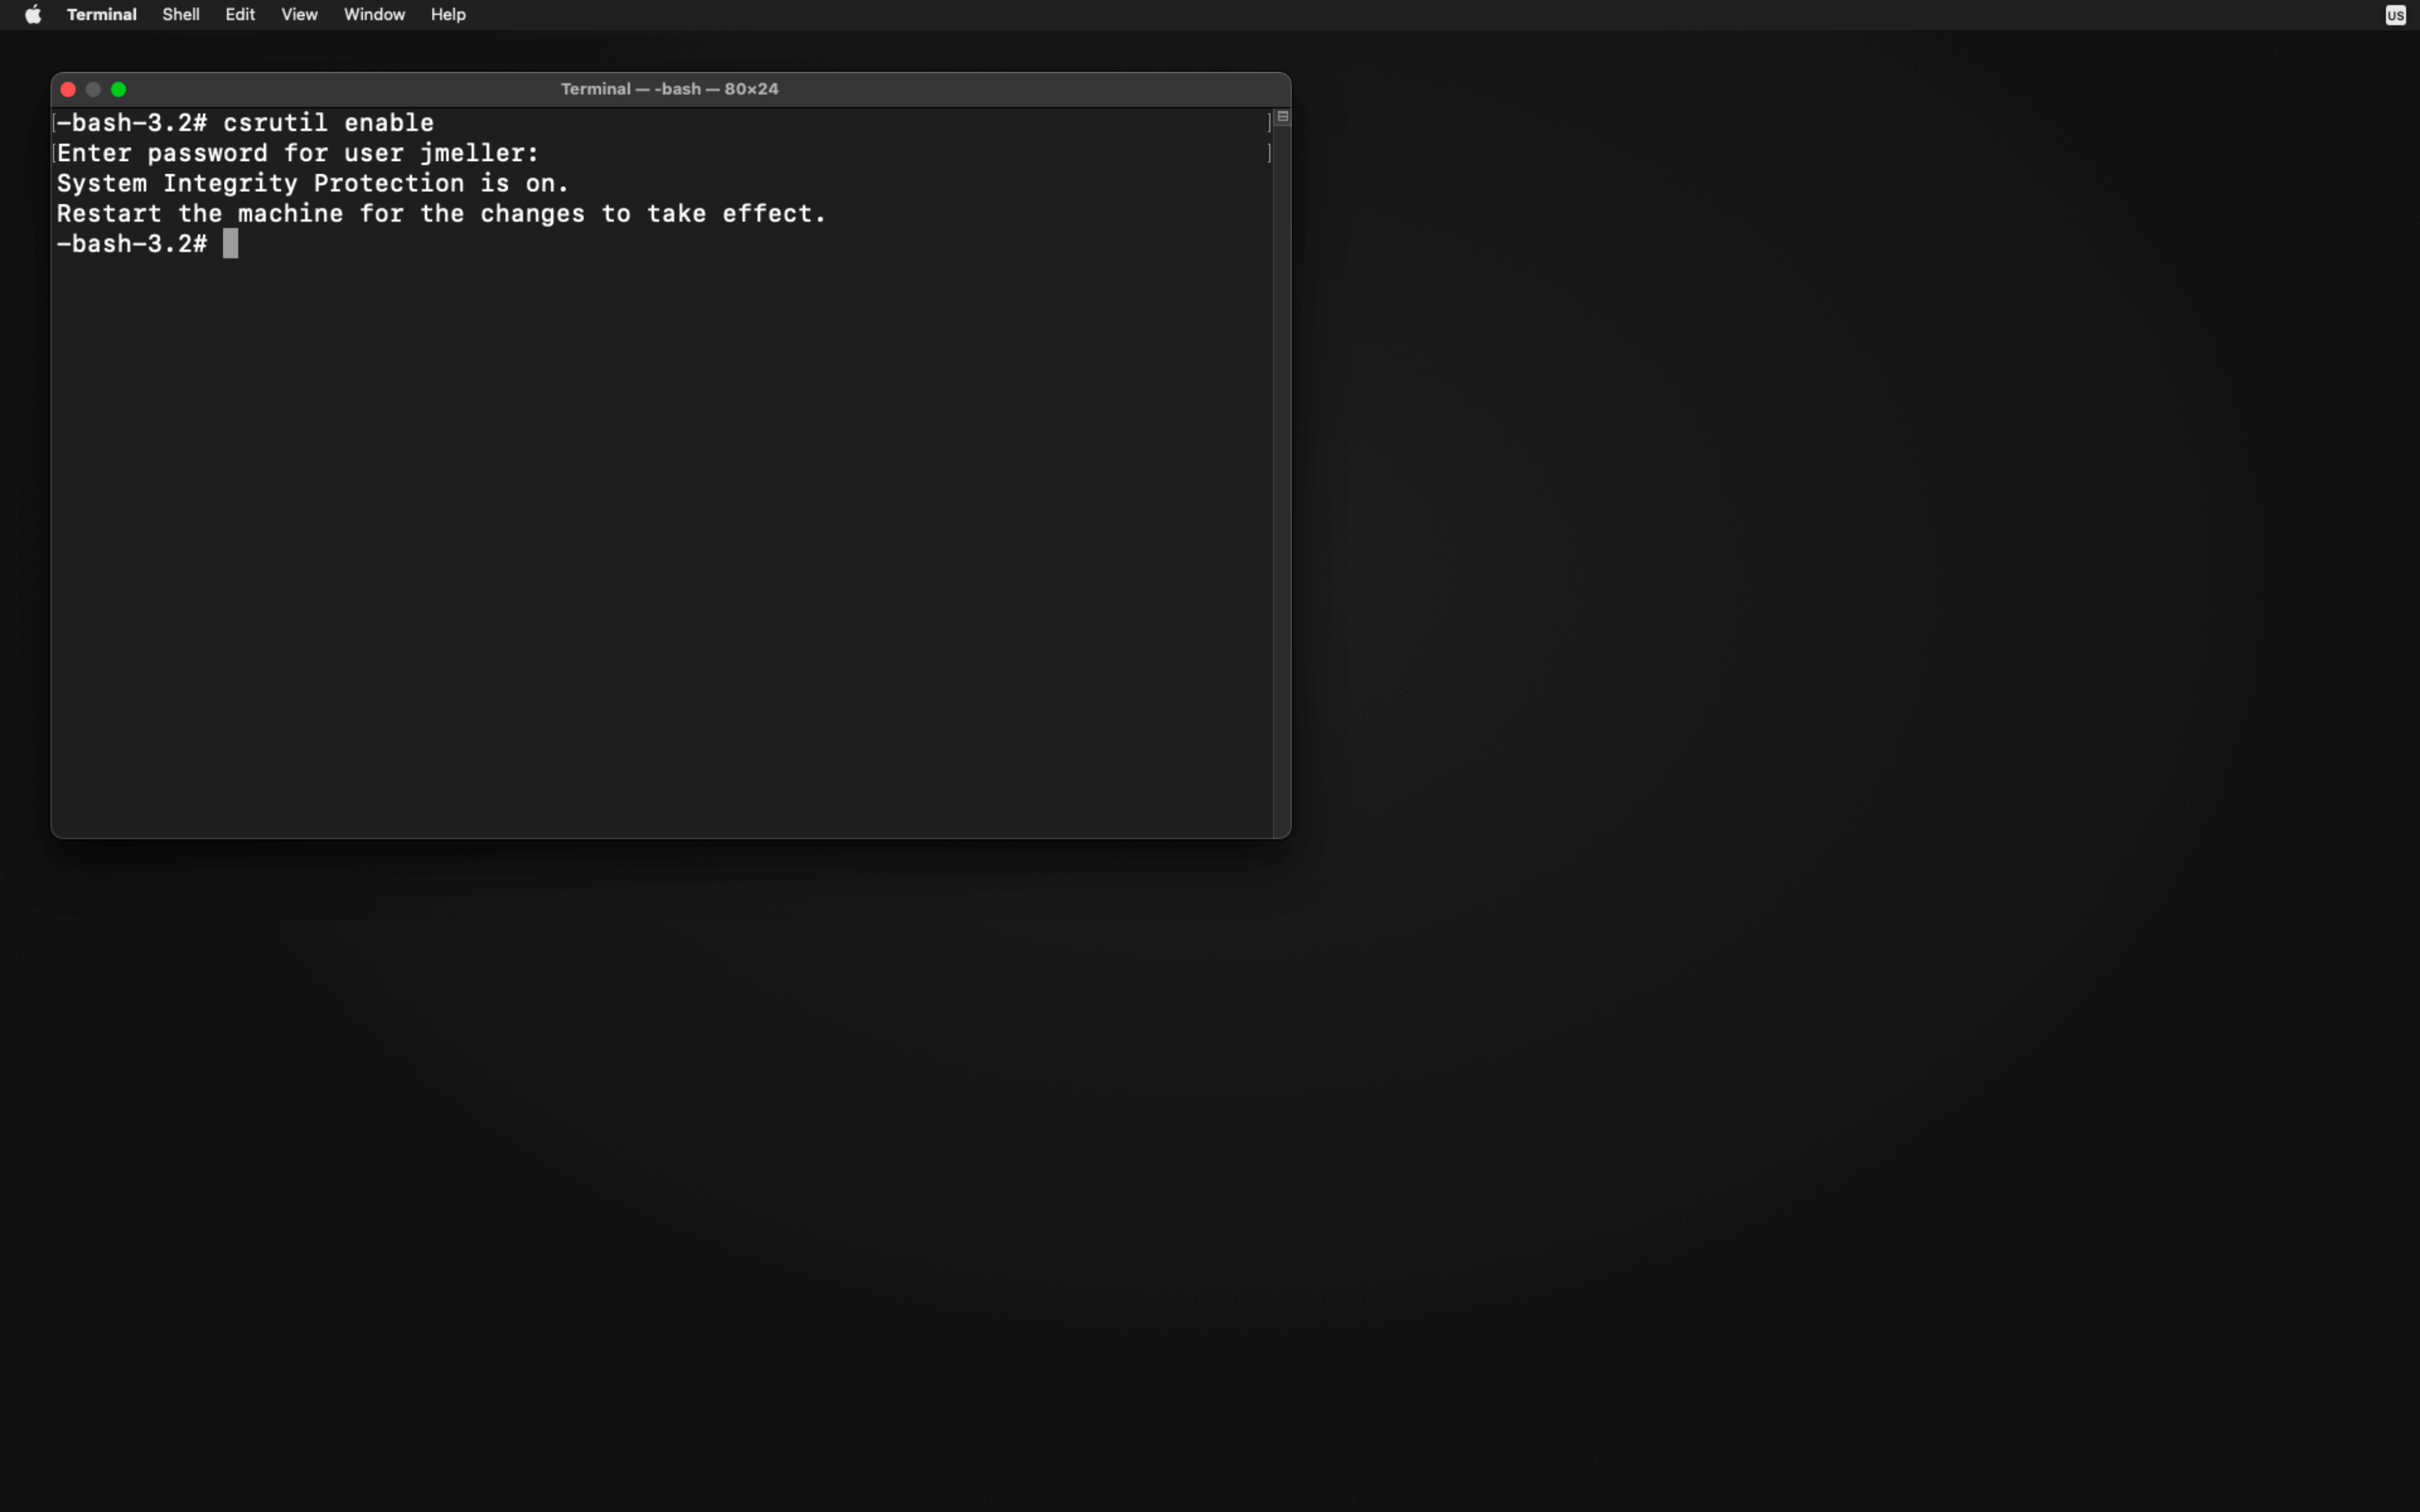Click the 'csrutil enable' command text
Screen dimensions: 2420x1512
pyautogui.click(x=328, y=123)
